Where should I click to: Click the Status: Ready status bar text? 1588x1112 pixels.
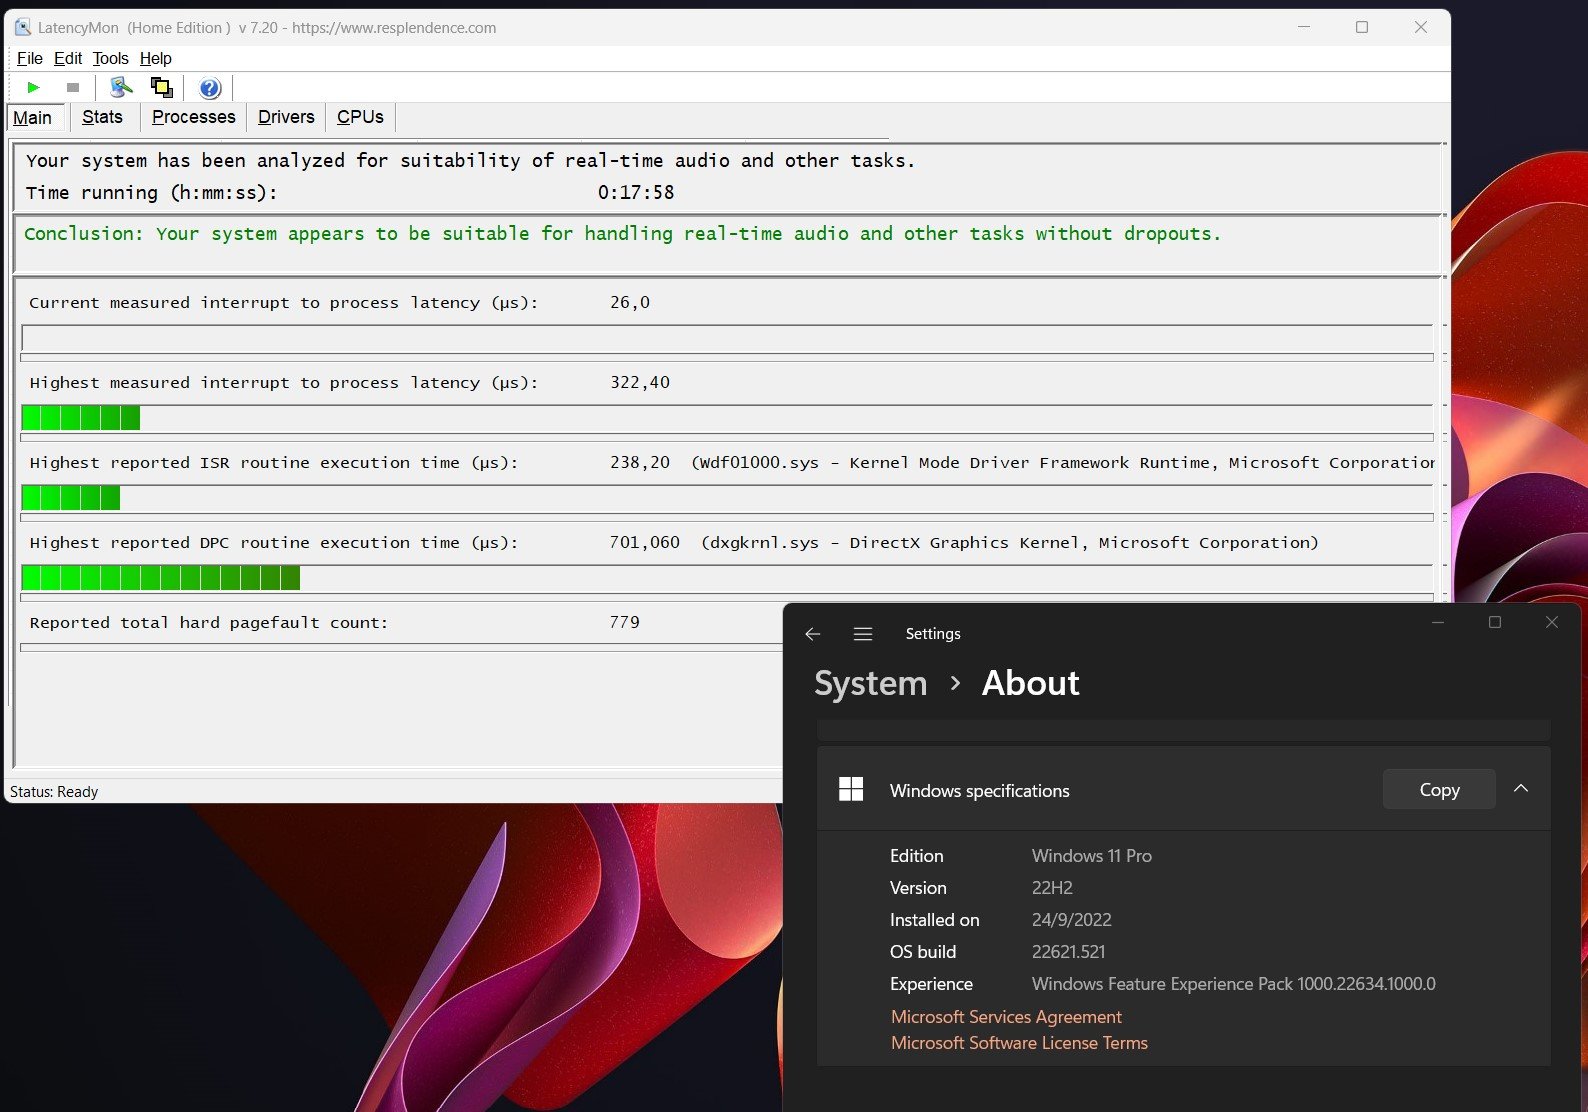click(x=54, y=792)
